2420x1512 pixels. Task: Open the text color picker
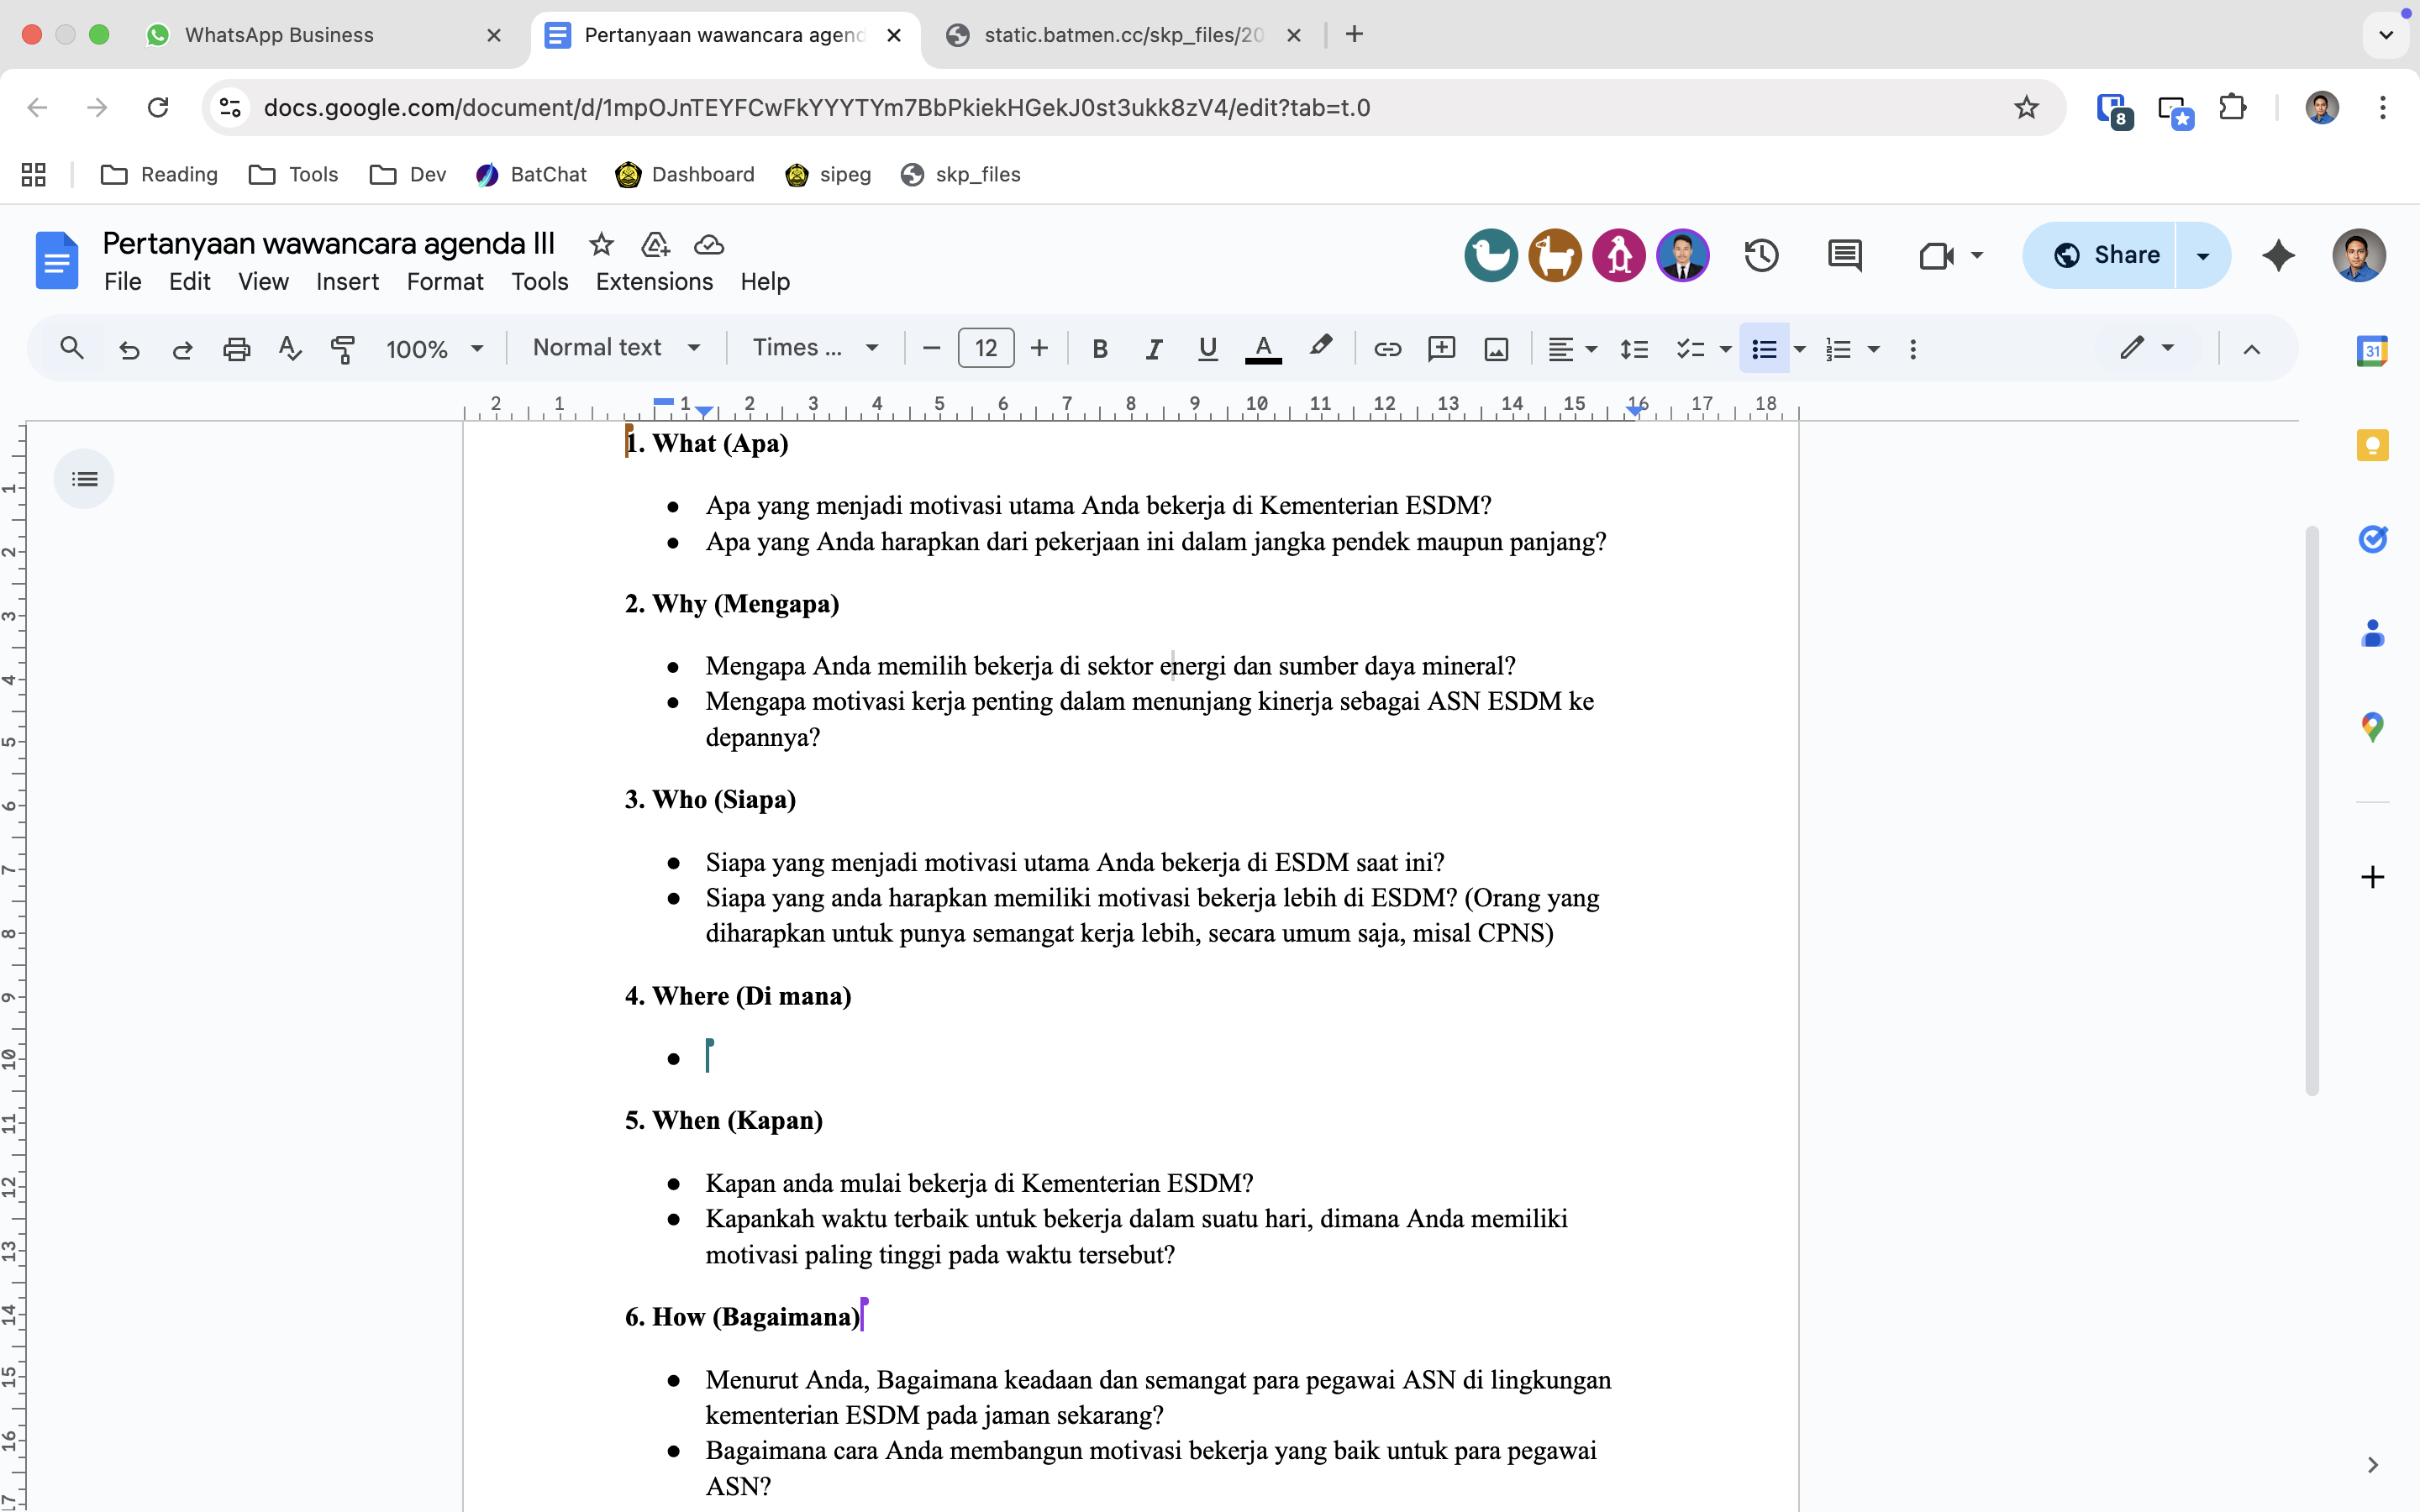click(1263, 349)
